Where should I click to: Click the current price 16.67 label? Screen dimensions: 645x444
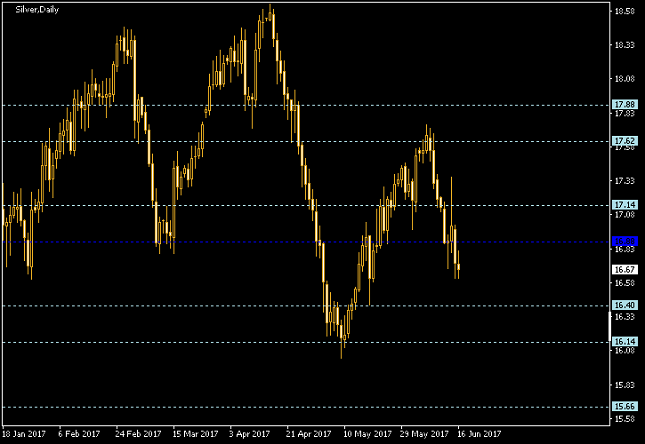(625, 270)
